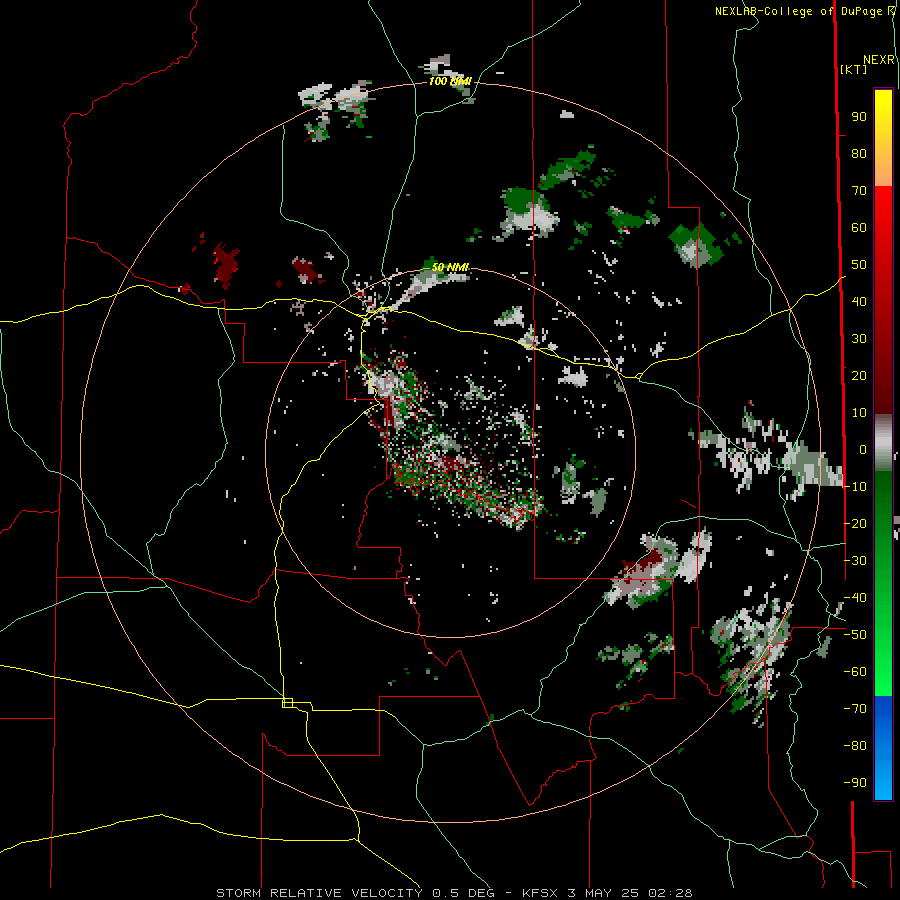The image size is (900, 900).
Task: Click the 10 value on the scale
Action: [x=859, y=413]
